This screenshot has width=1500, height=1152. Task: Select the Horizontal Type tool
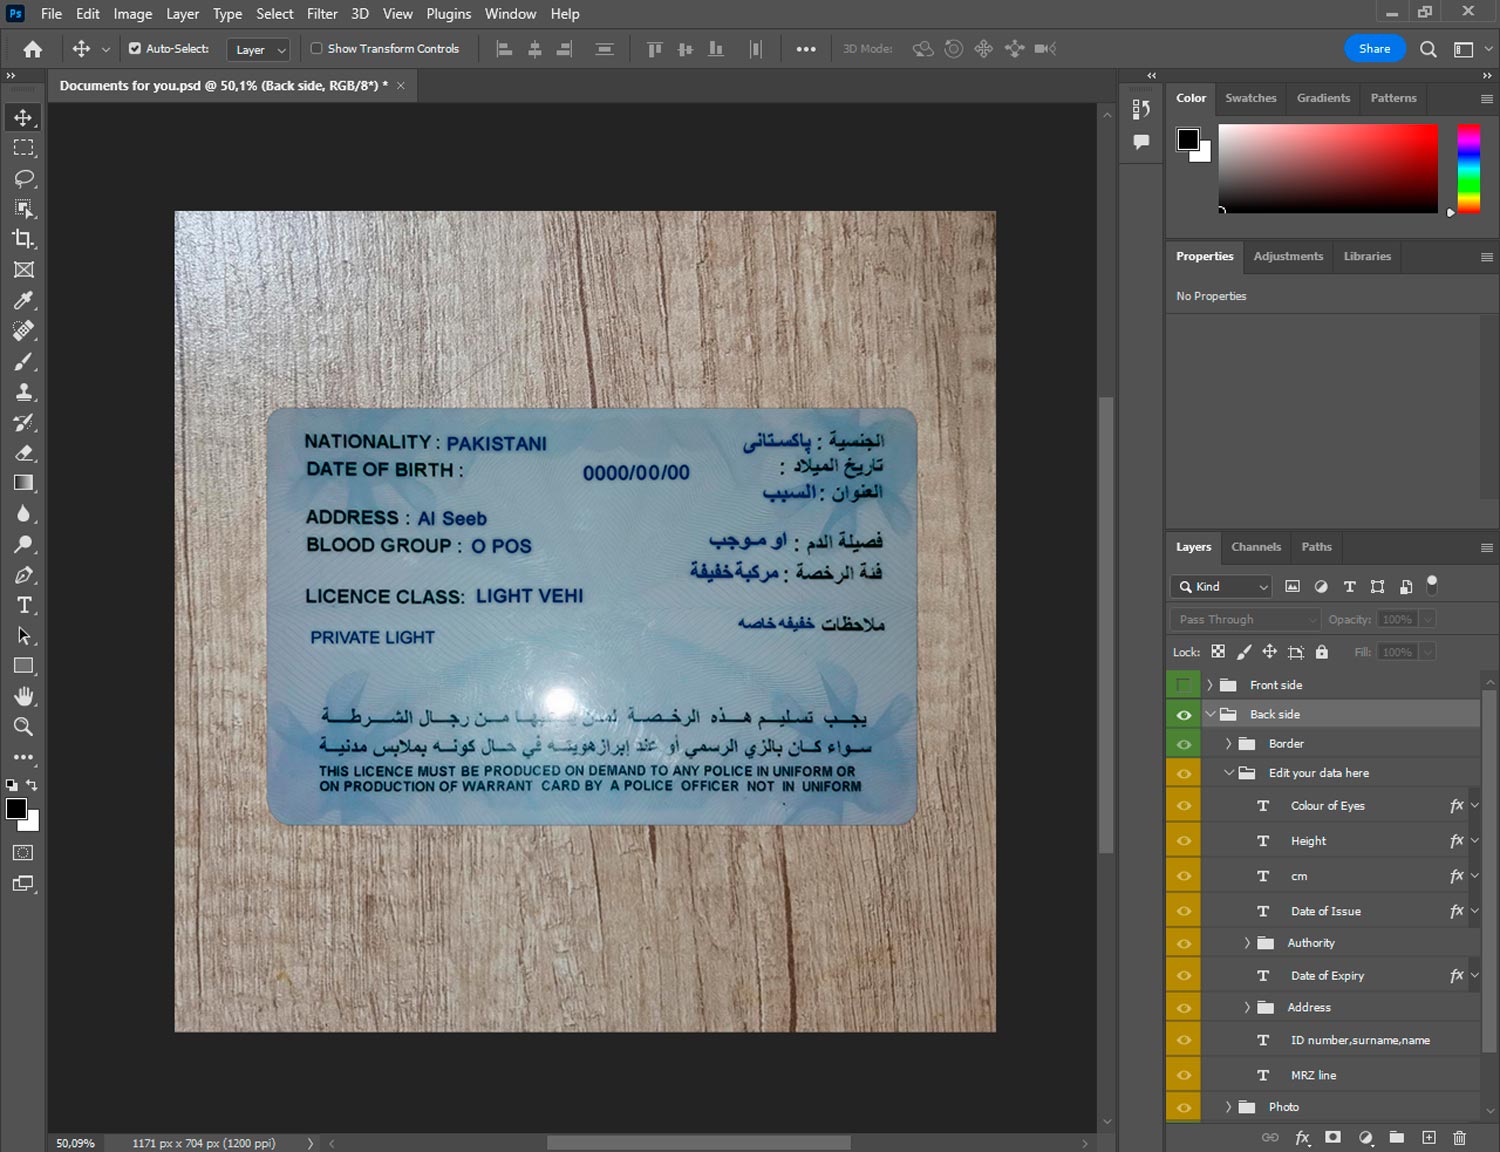click(x=24, y=605)
